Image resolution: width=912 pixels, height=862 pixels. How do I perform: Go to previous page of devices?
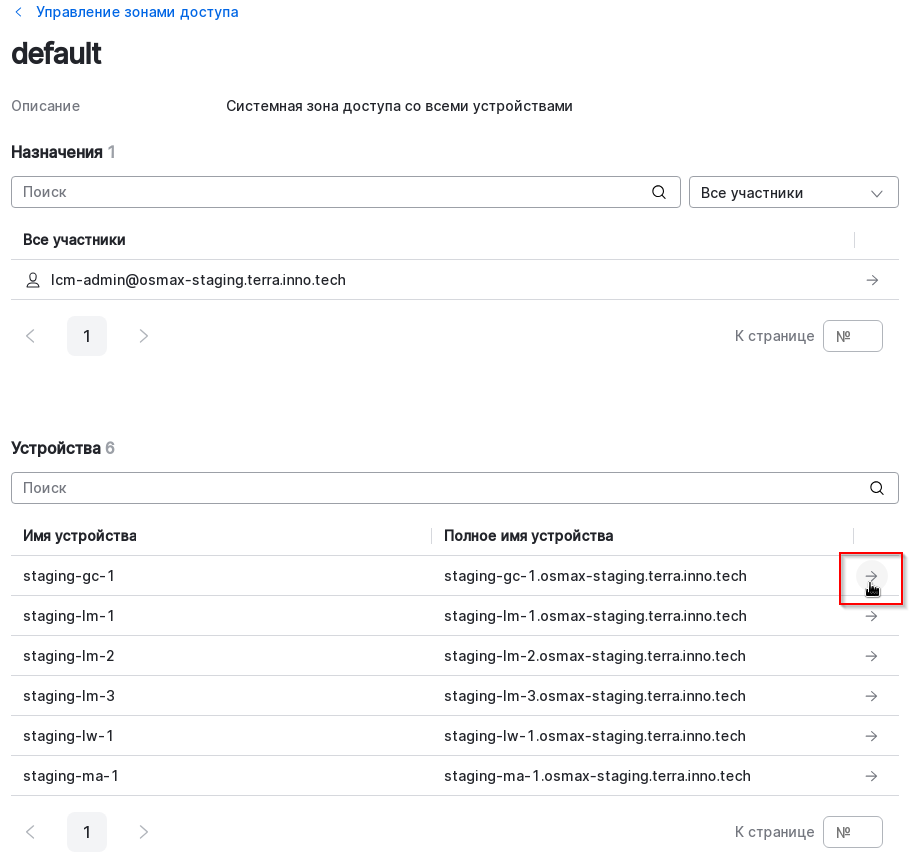(x=30, y=832)
